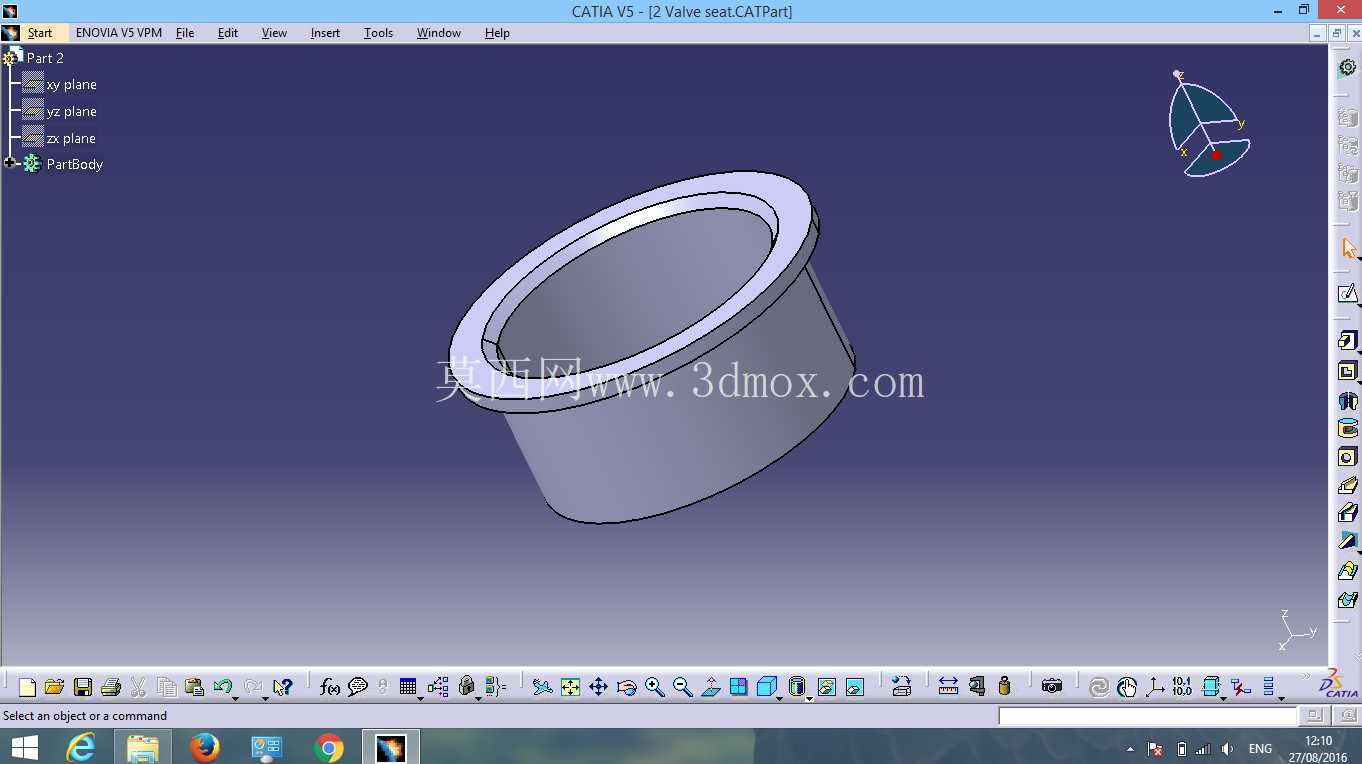This screenshot has width=1362, height=764.
Task: Click the Measure Between ruler icon
Action: click(948, 687)
